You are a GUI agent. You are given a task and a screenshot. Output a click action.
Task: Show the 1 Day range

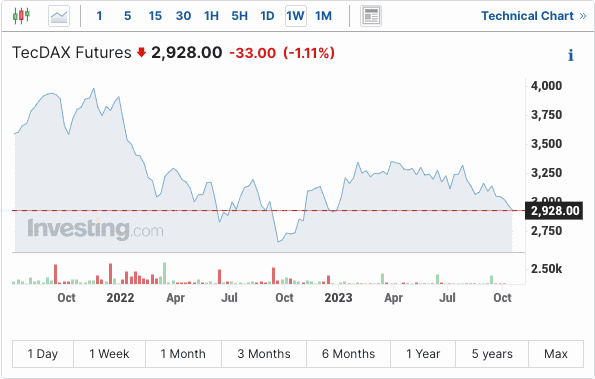pos(43,354)
